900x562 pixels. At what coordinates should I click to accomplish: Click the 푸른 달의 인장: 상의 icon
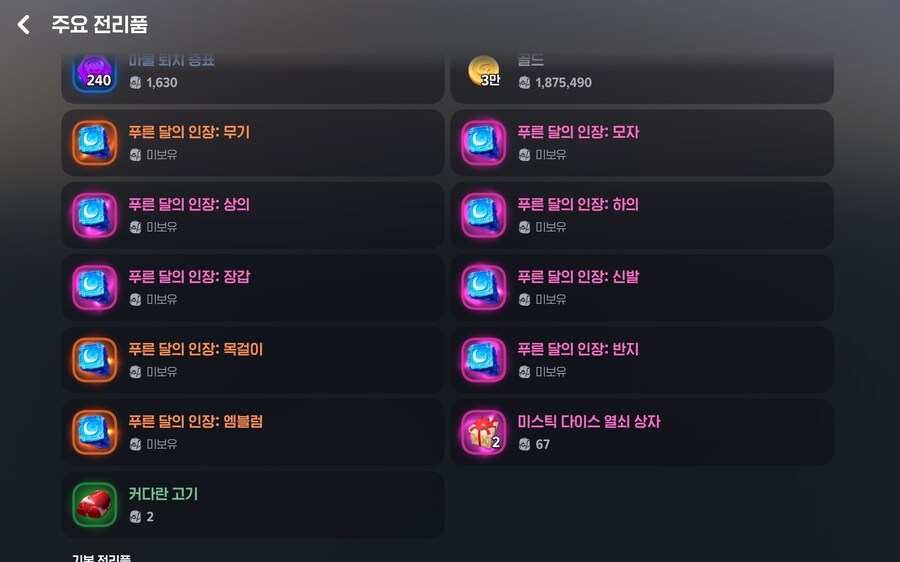[x=95, y=215]
